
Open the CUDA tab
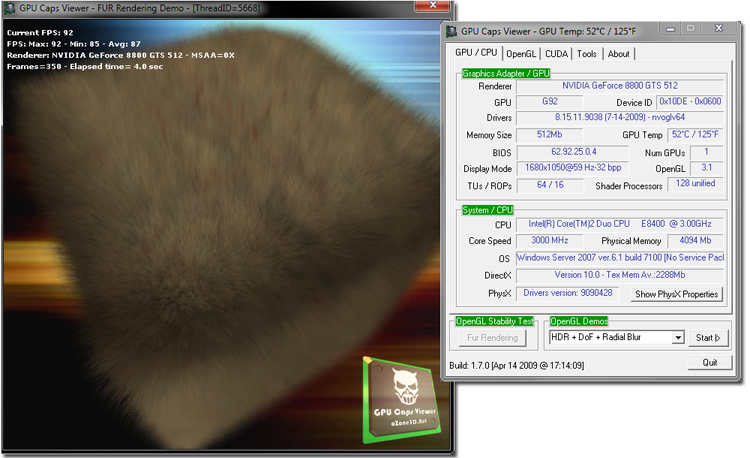click(557, 54)
